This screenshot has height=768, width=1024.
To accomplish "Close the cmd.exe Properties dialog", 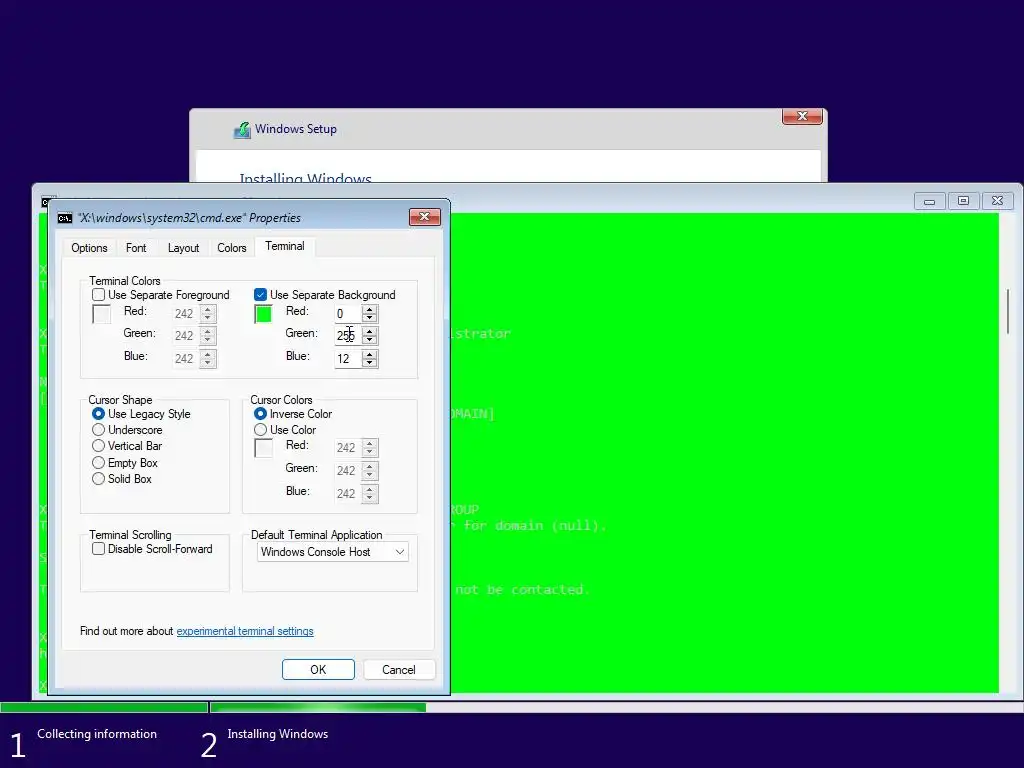I will 424,217.
